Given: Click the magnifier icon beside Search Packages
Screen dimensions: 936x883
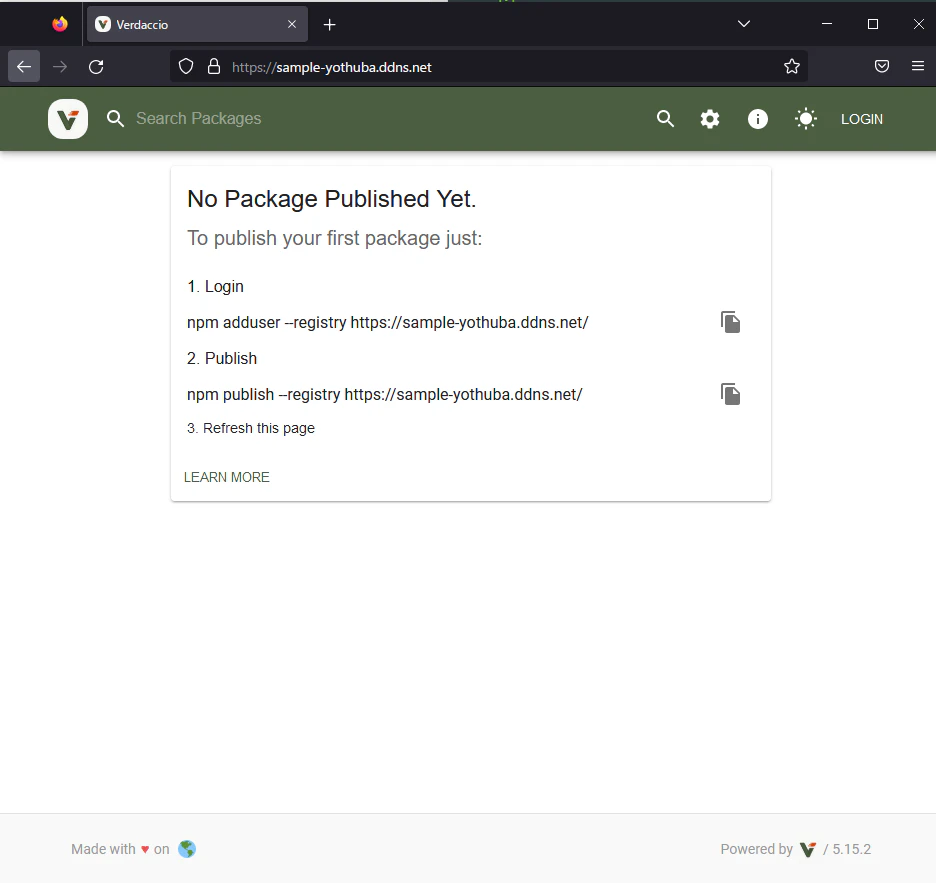Looking at the screenshot, I should 115,119.
